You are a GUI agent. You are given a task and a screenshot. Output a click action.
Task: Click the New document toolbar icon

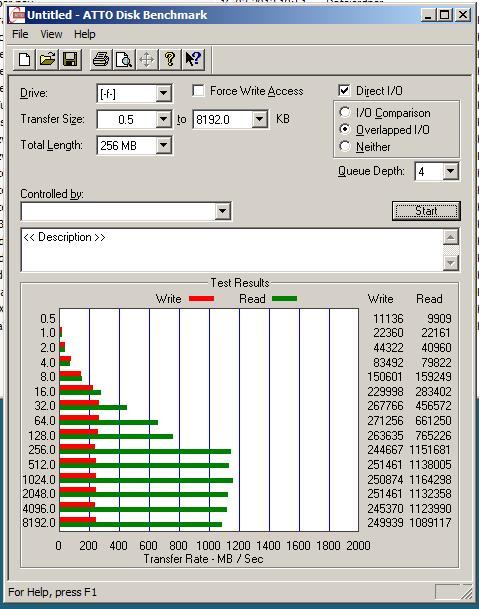point(24,59)
